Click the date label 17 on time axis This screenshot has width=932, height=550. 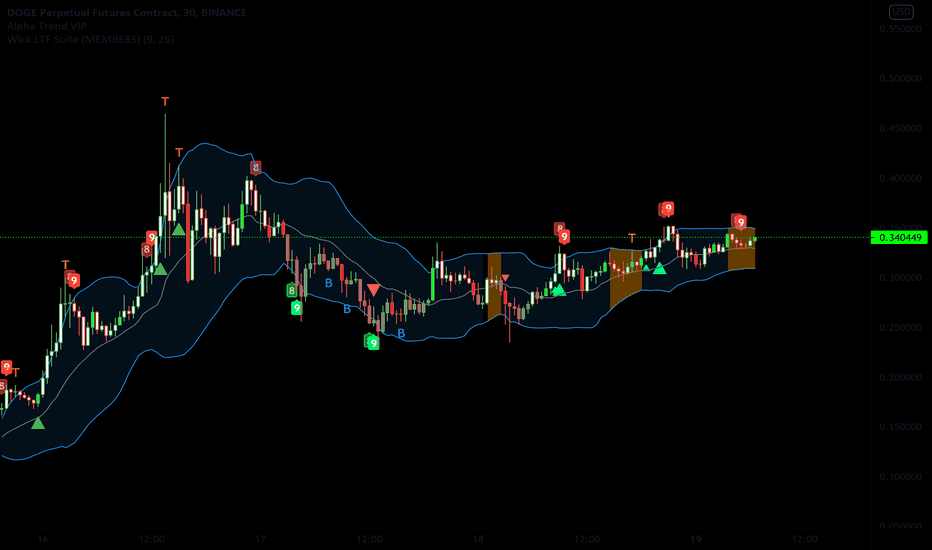(260, 540)
